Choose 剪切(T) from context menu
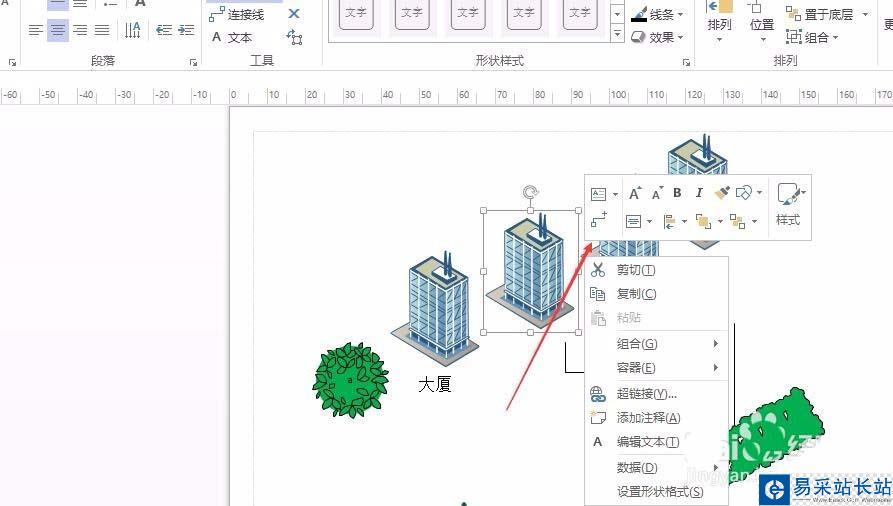This screenshot has height=506, width=893. tap(657, 270)
